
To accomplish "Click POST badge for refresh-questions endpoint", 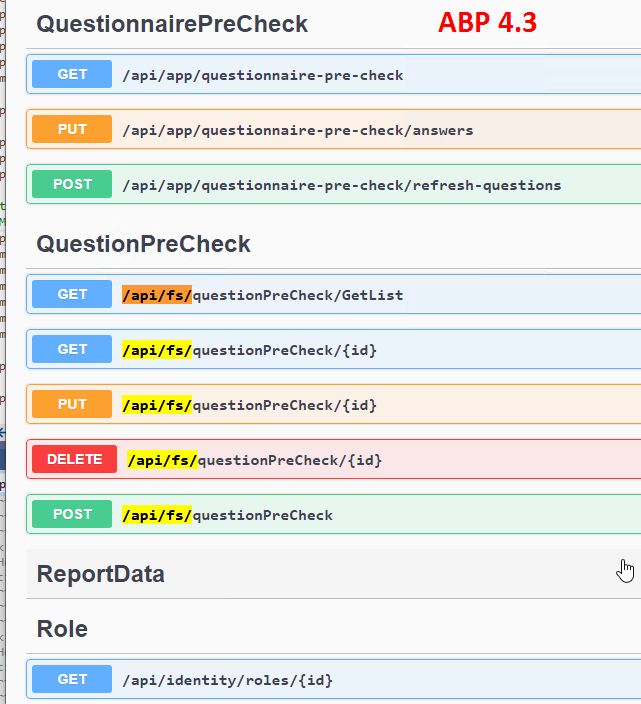I will 72,185.
